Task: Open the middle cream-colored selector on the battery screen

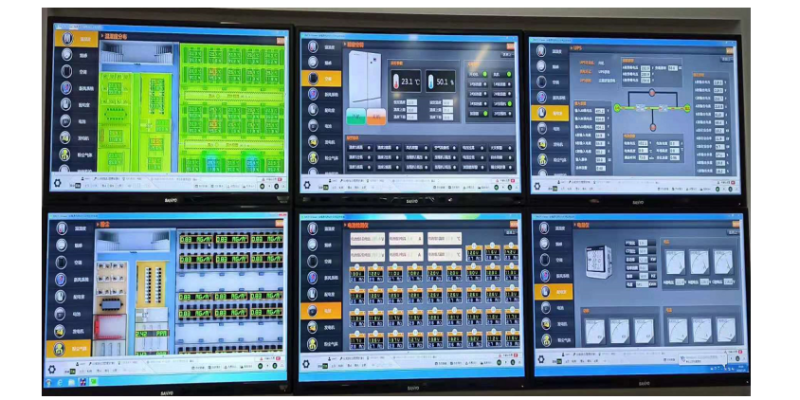Action: [x=404, y=239]
